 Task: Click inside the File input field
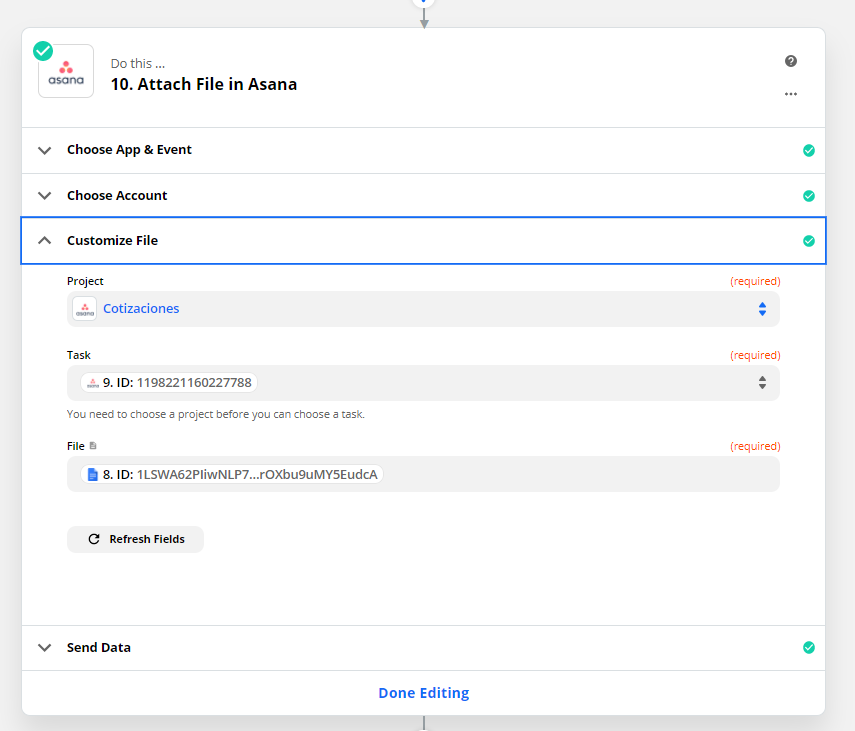[423, 474]
